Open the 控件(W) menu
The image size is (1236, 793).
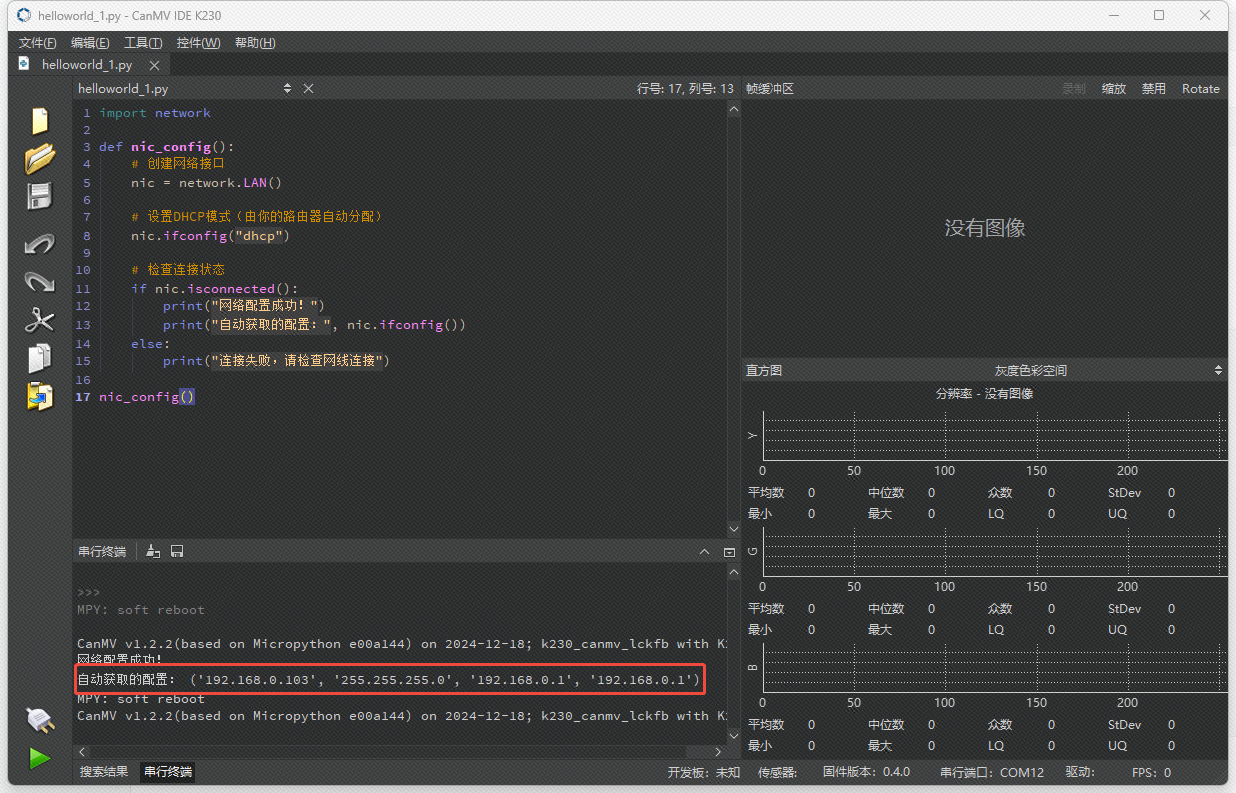198,43
